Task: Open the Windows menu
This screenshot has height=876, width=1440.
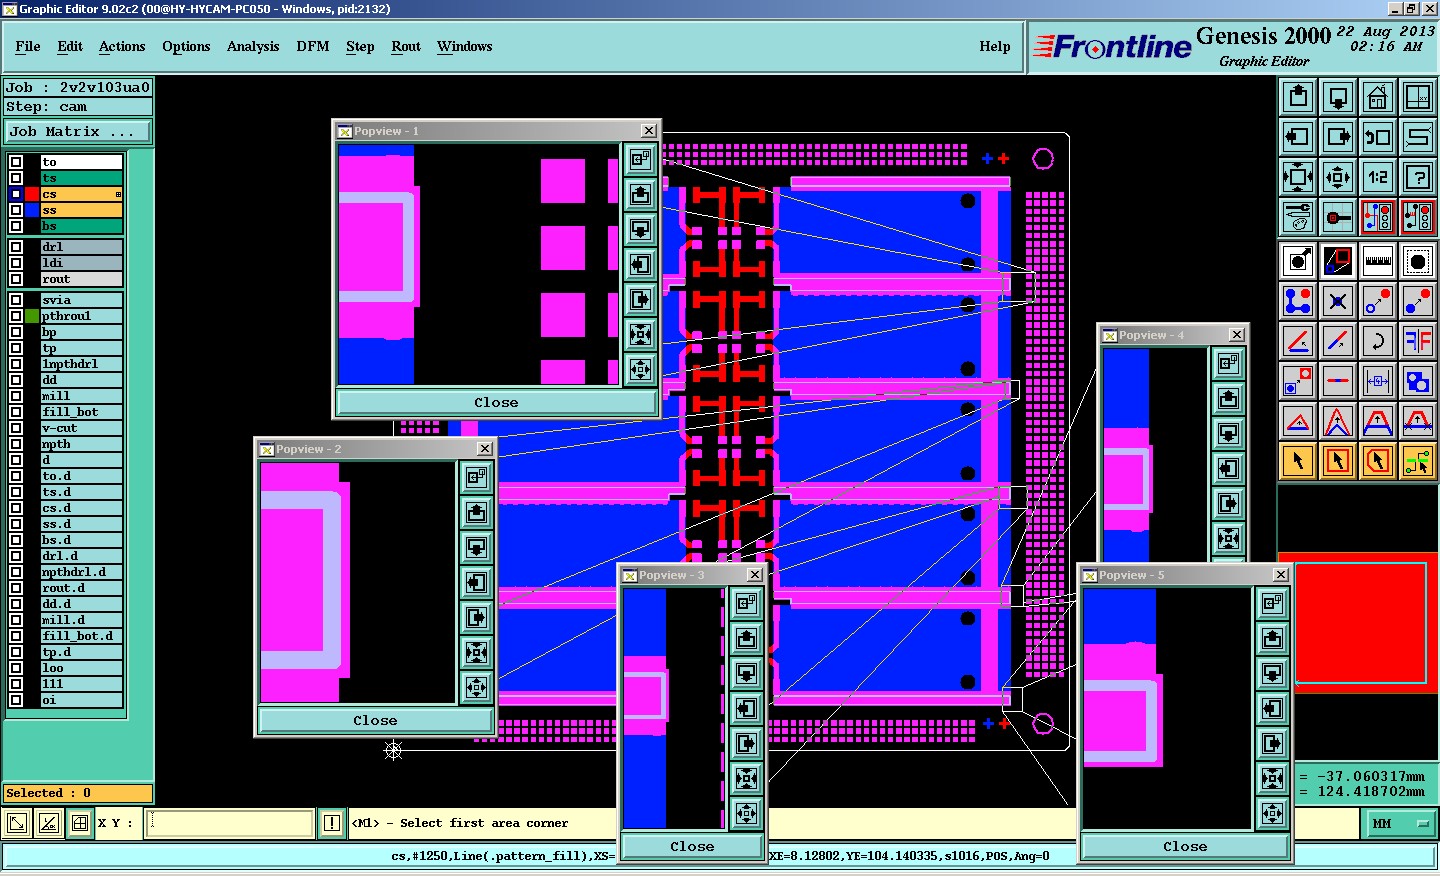Action: click(465, 46)
